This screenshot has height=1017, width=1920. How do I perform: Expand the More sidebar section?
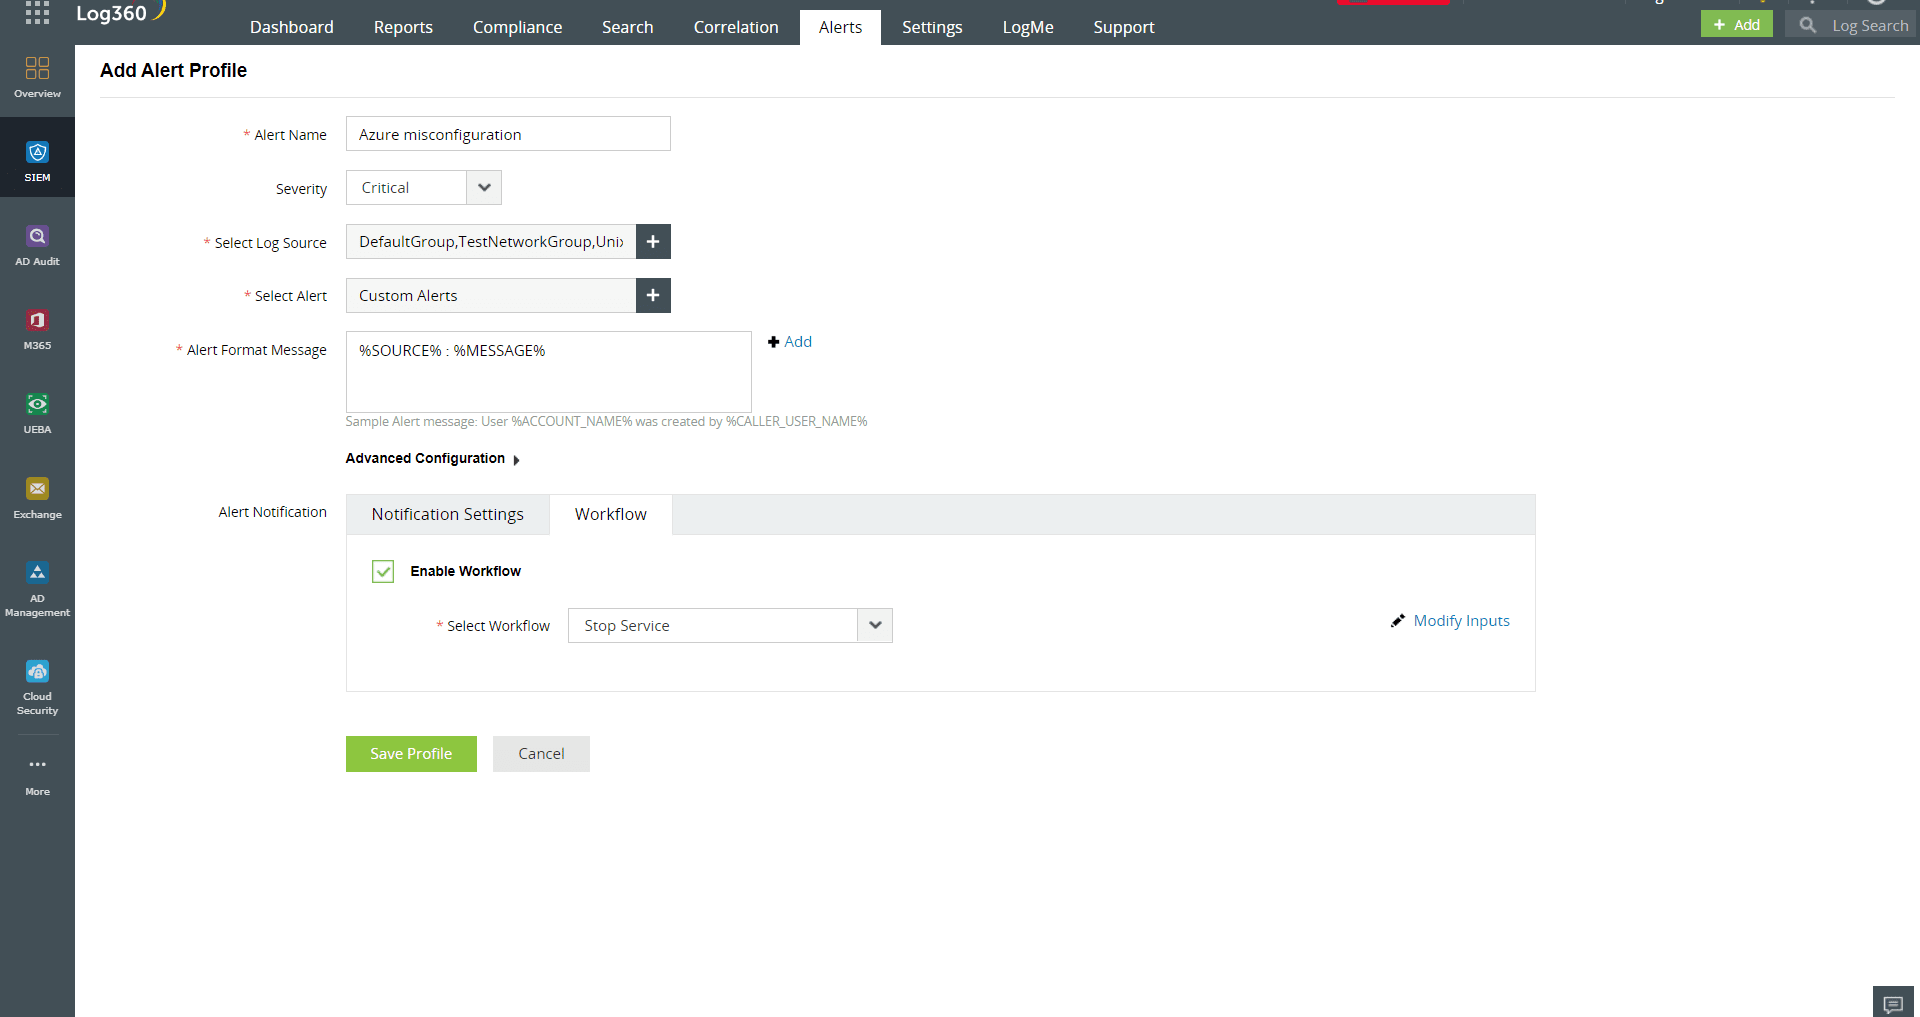(37, 770)
